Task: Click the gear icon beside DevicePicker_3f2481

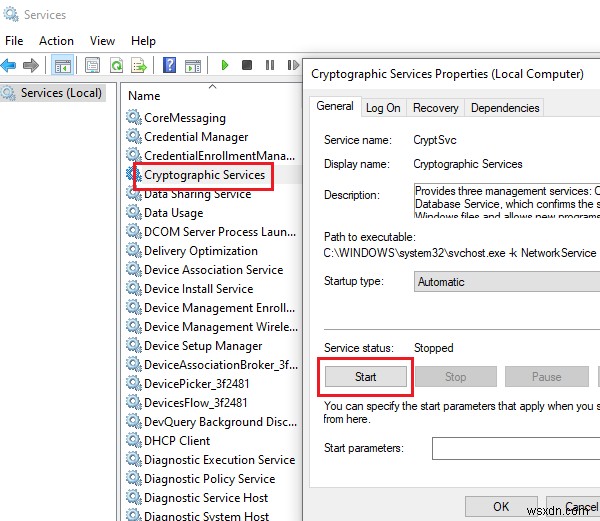Action: [x=134, y=383]
